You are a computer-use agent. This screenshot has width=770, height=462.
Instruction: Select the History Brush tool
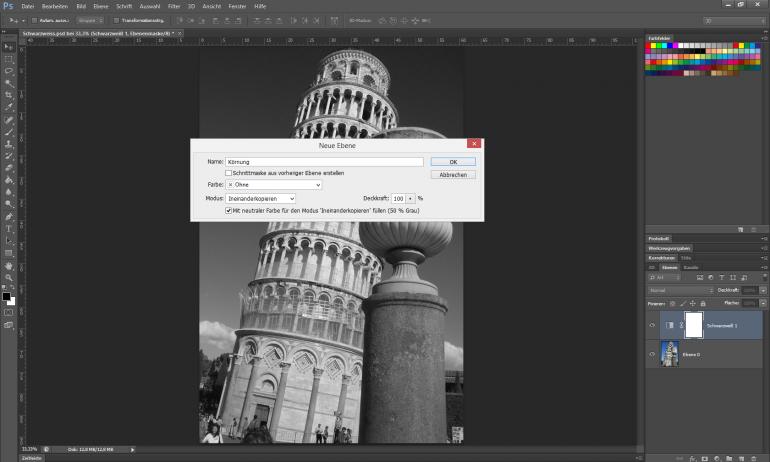(9, 156)
